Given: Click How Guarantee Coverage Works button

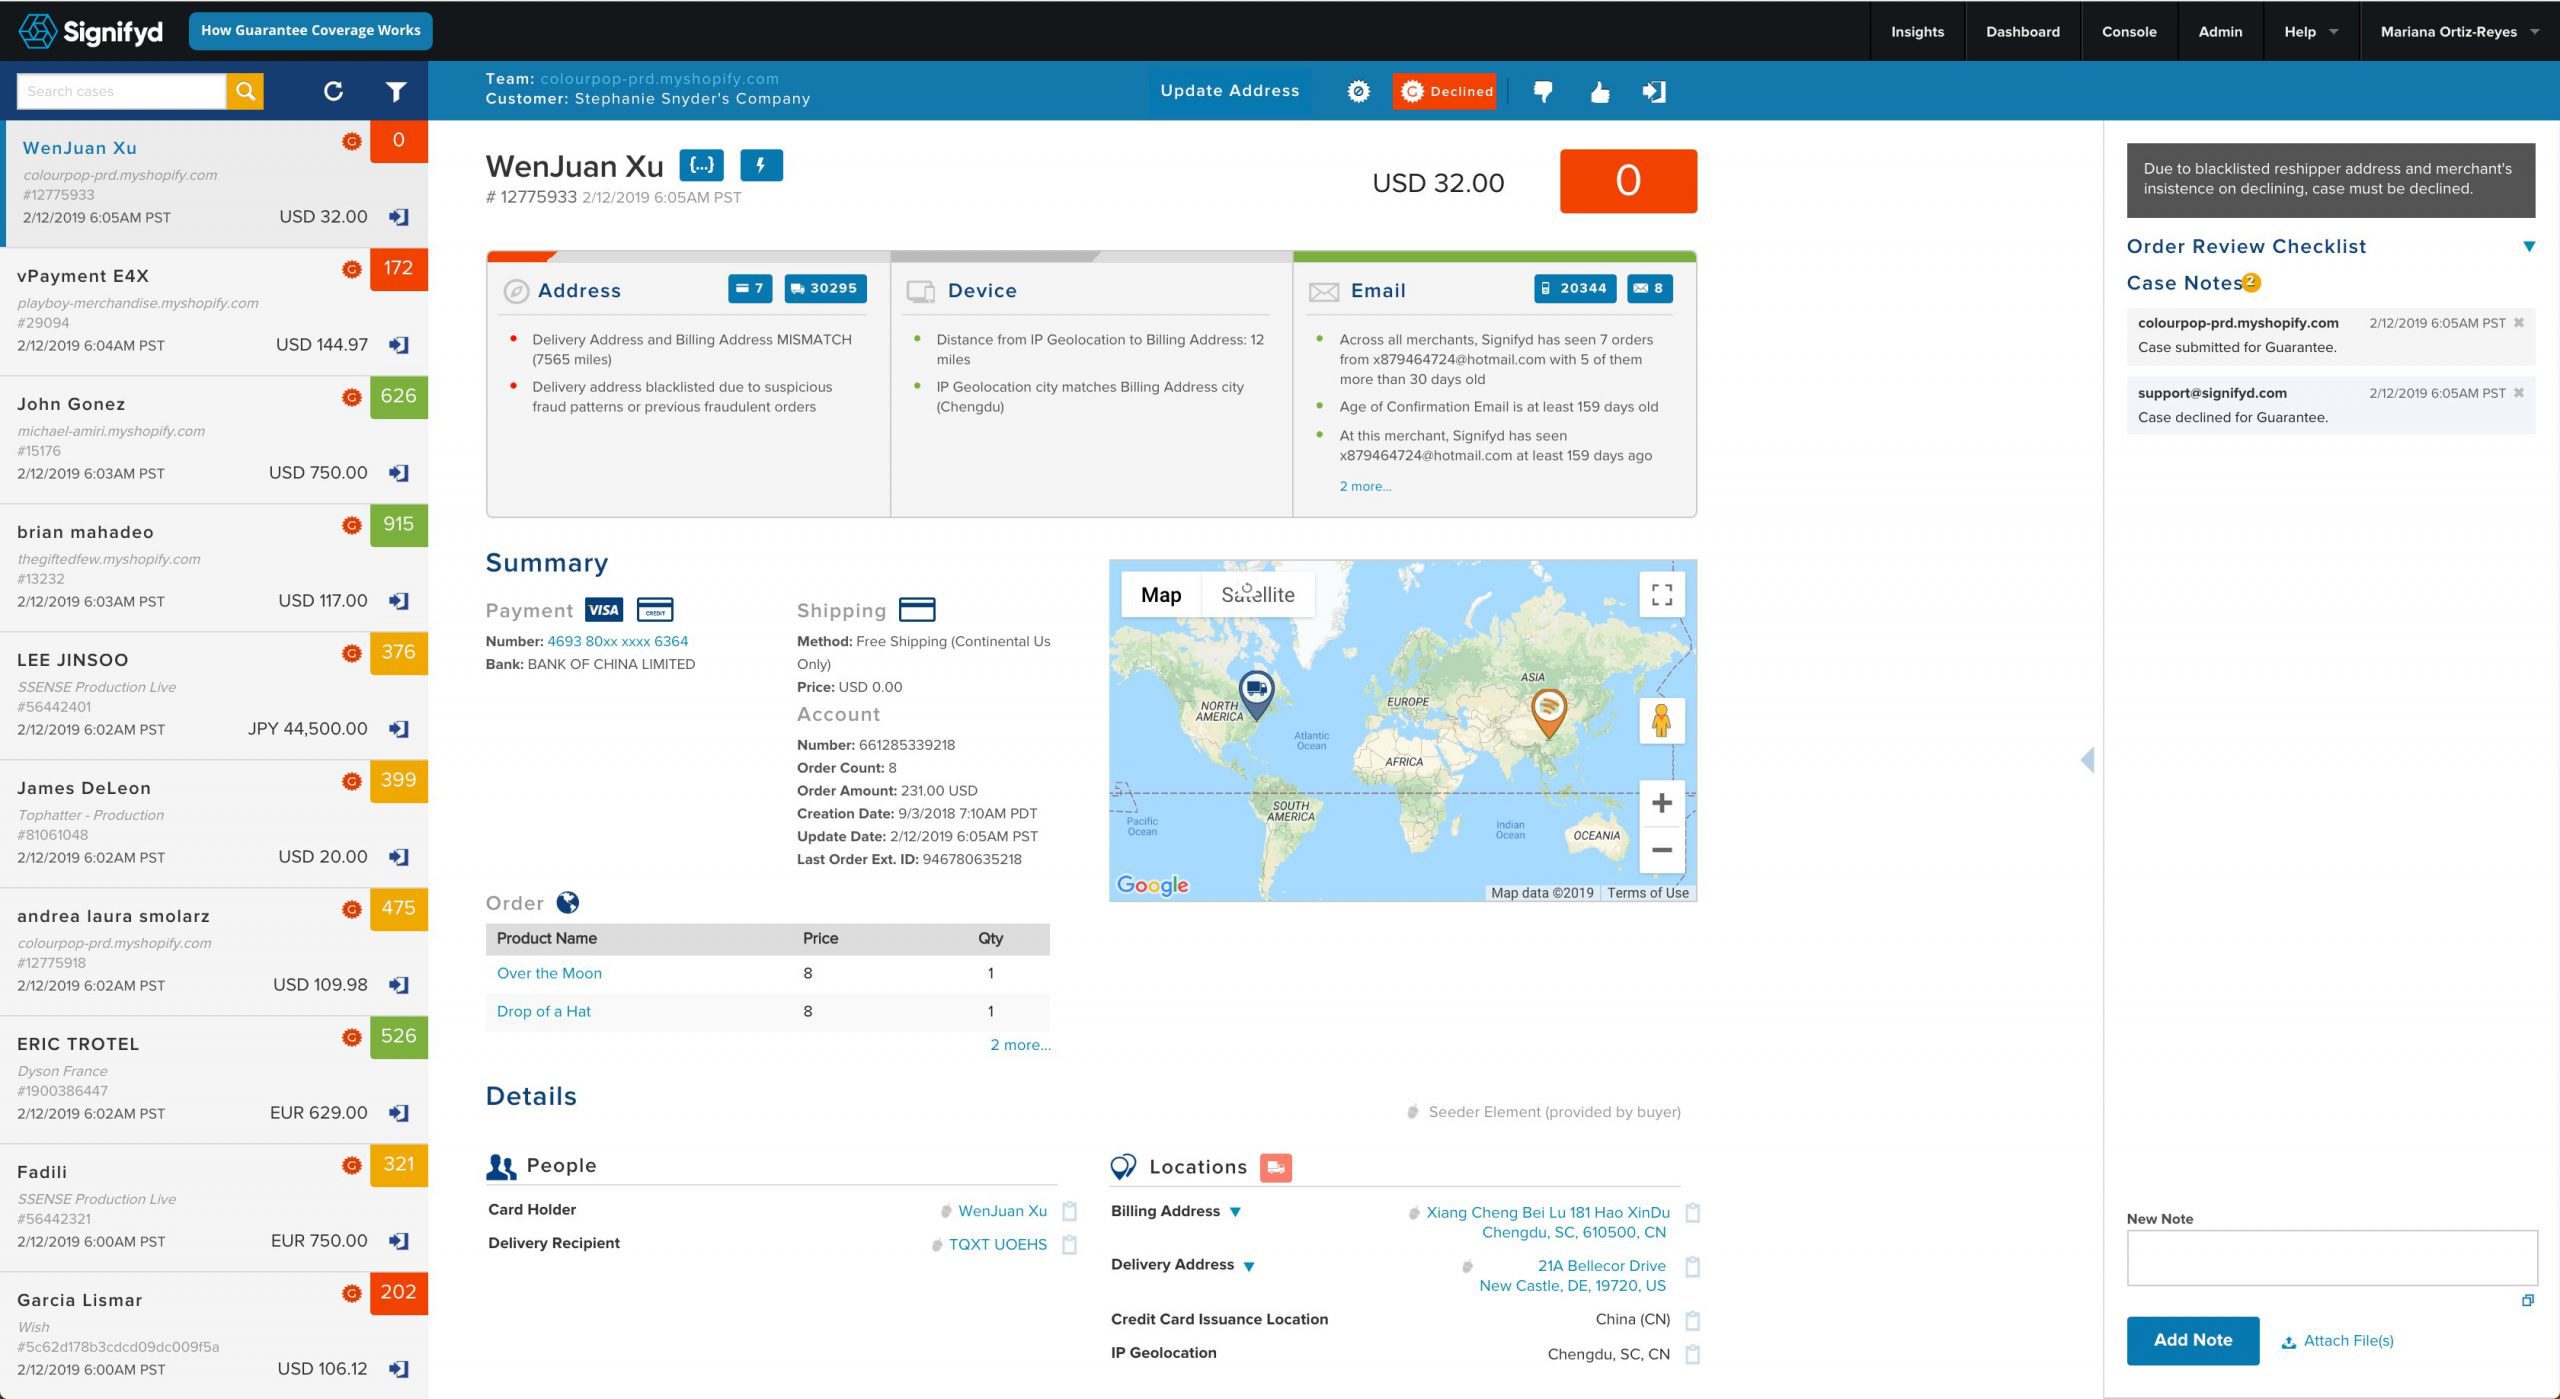Looking at the screenshot, I should pyautogui.click(x=311, y=31).
